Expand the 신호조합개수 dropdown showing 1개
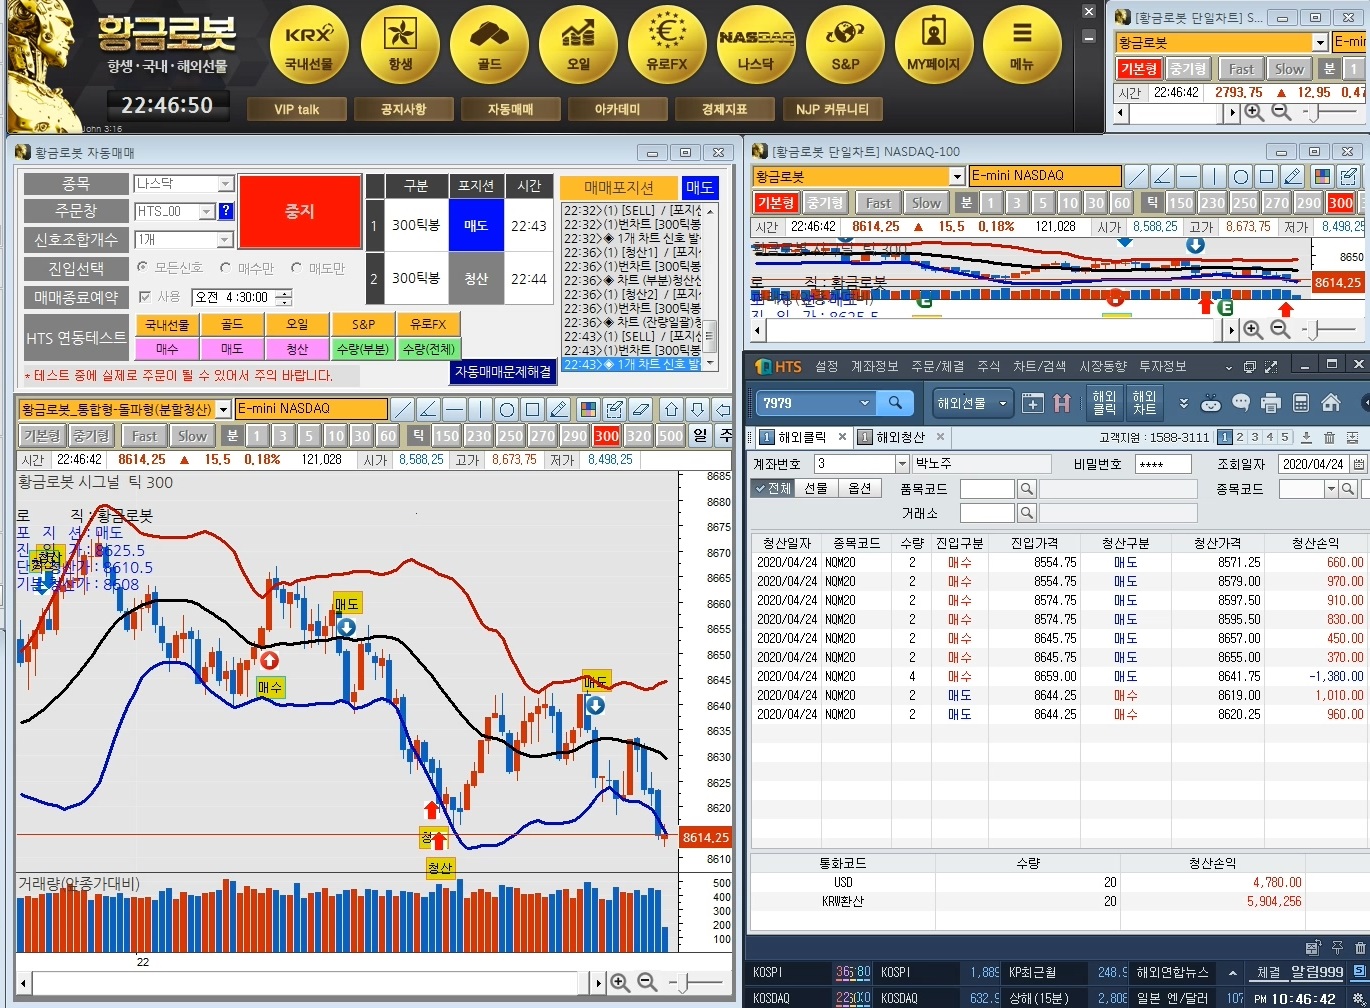This screenshot has width=1370, height=1008. click(x=225, y=240)
